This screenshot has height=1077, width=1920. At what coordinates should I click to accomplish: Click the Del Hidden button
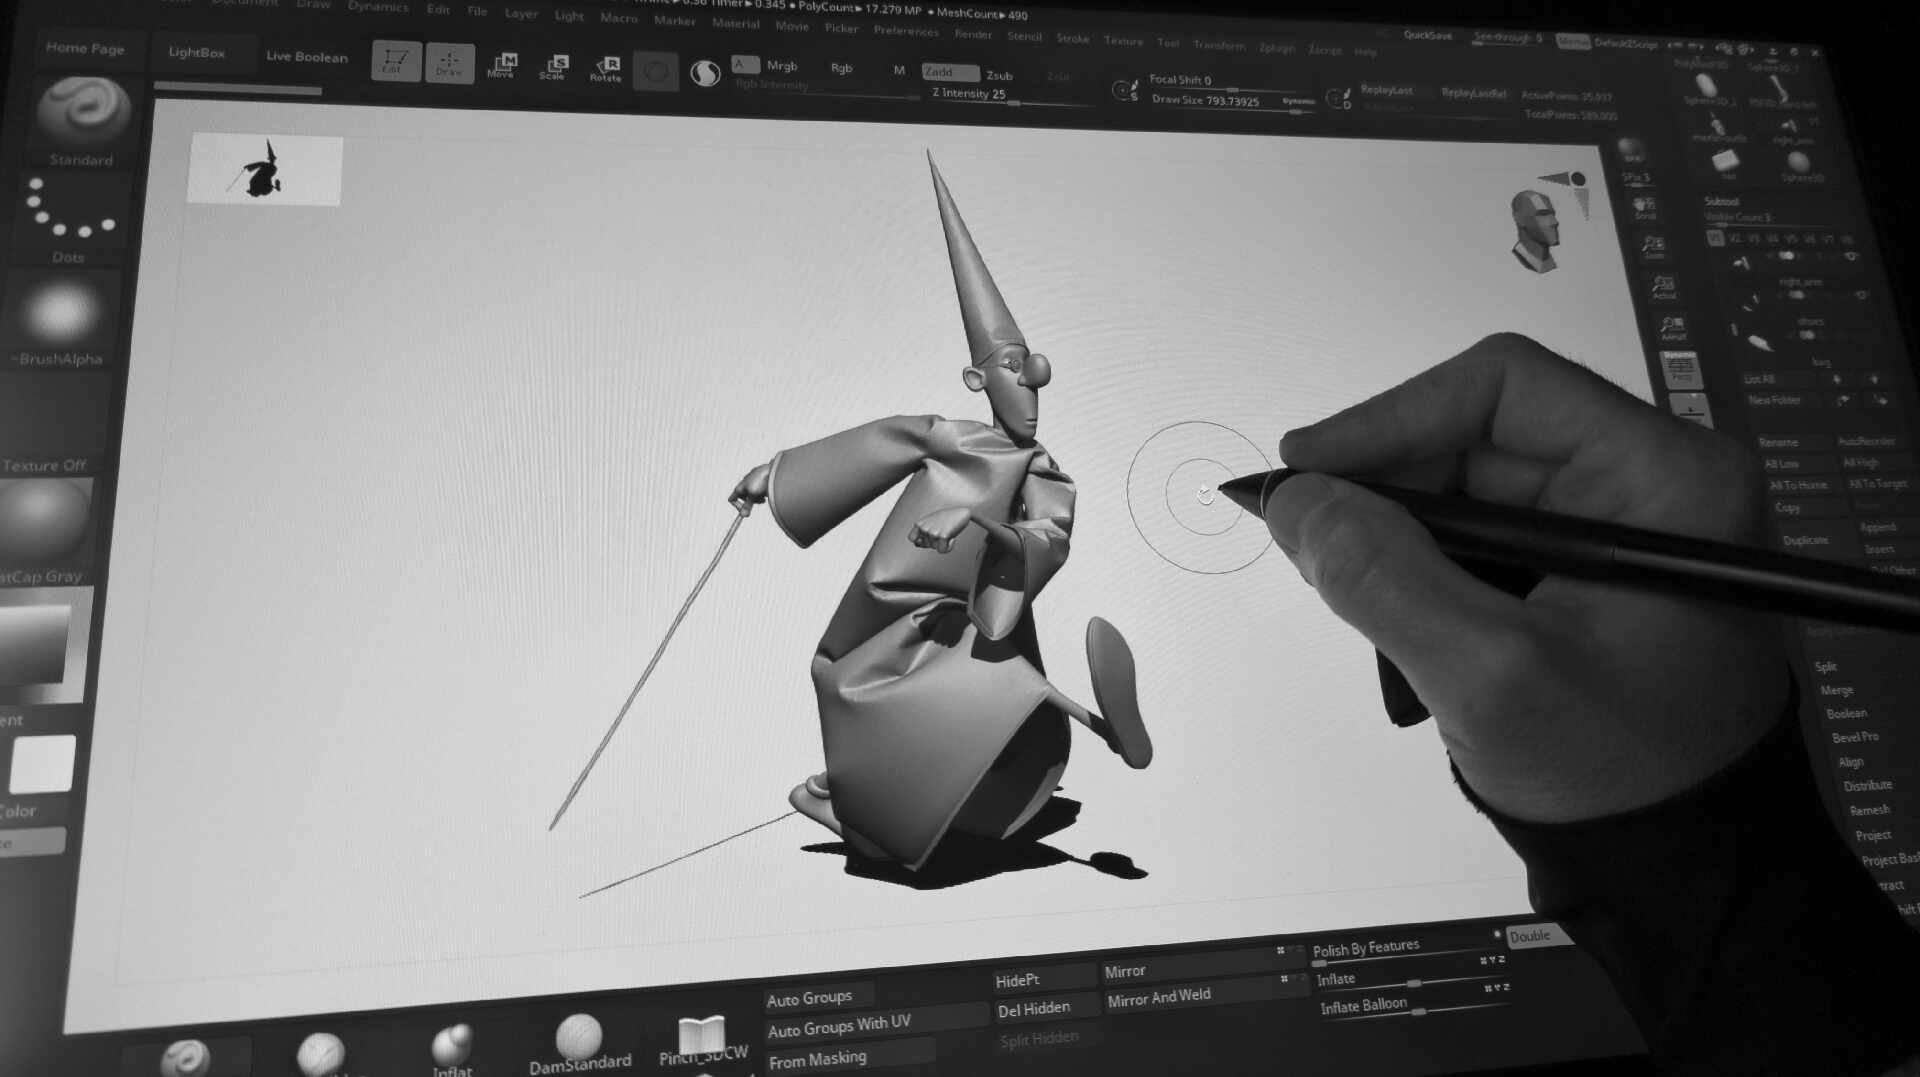[x=1046, y=1008]
